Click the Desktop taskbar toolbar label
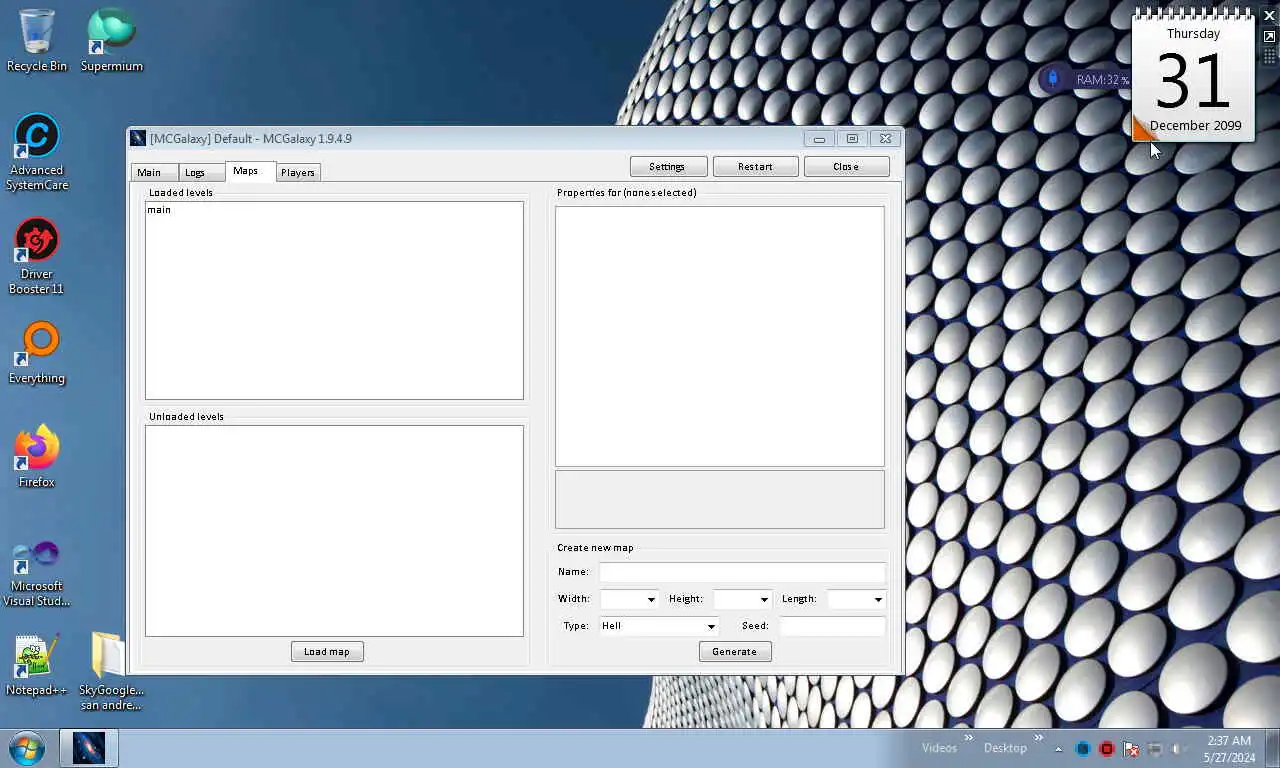Screen dimensions: 1280x768 [x=1005, y=748]
